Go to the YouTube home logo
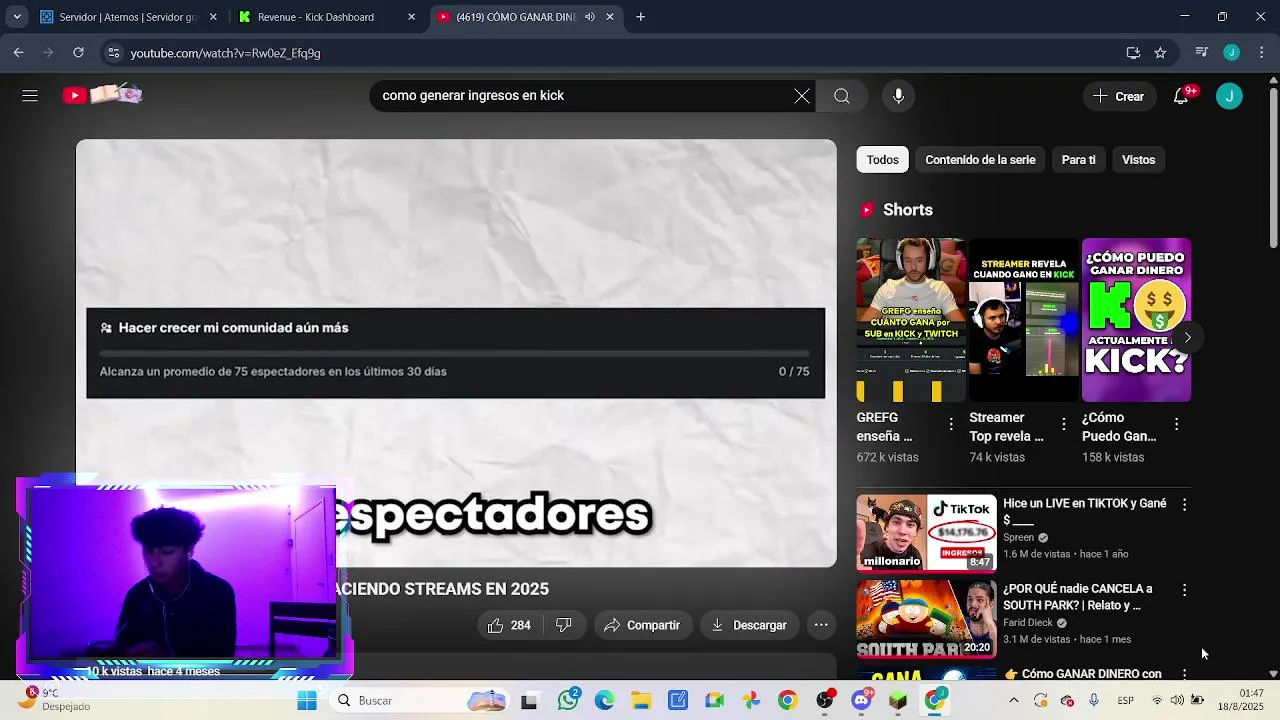The height and width of the screenshot is (720, 1280). click(102, 95)
